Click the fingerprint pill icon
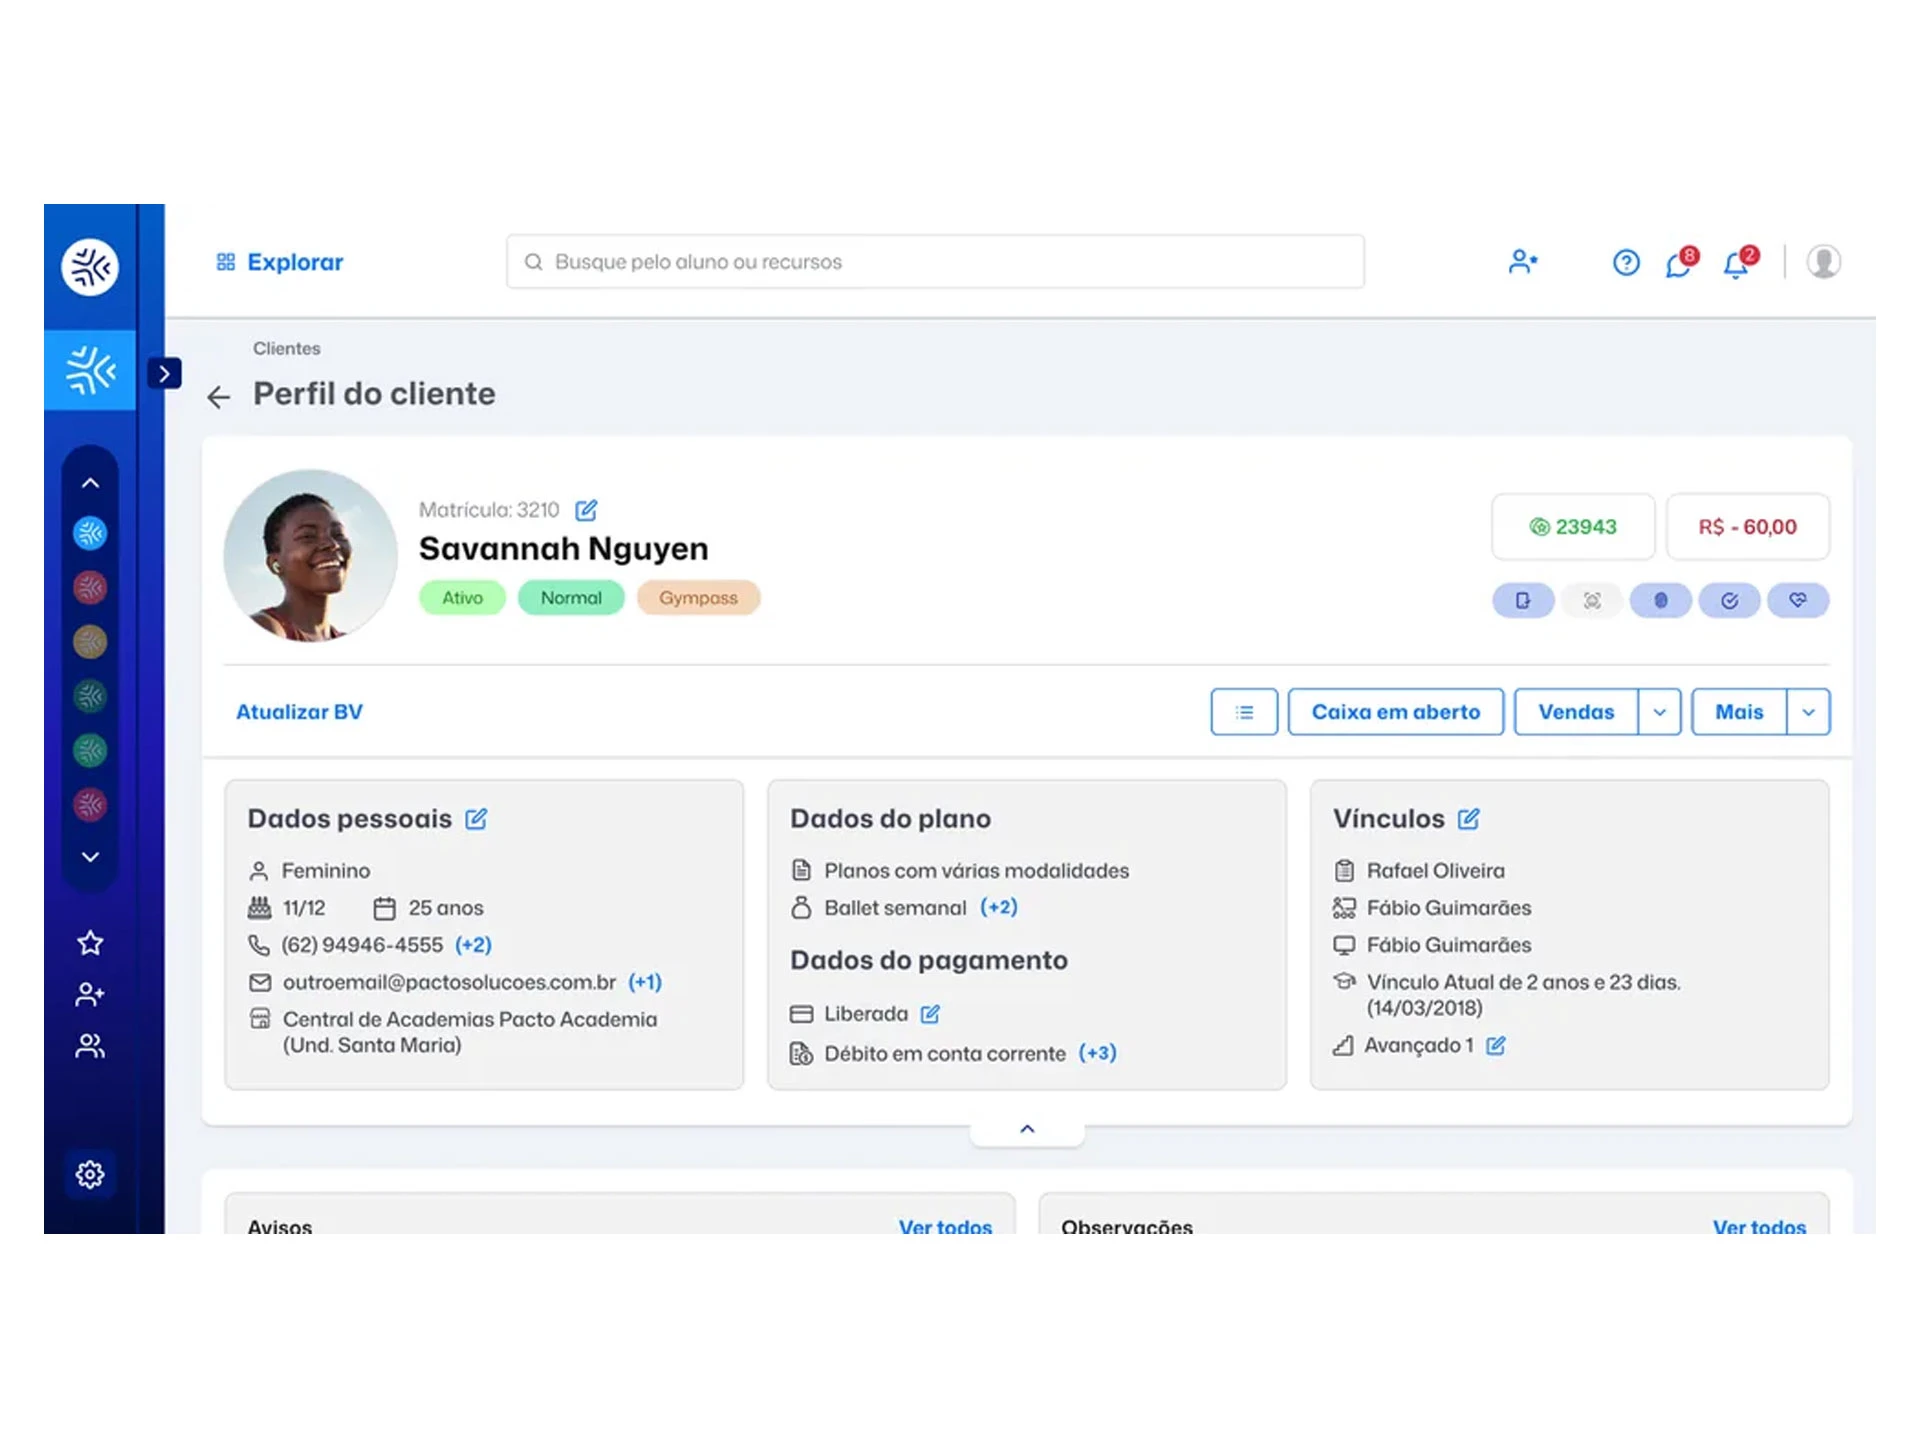 coord(1661,600)
